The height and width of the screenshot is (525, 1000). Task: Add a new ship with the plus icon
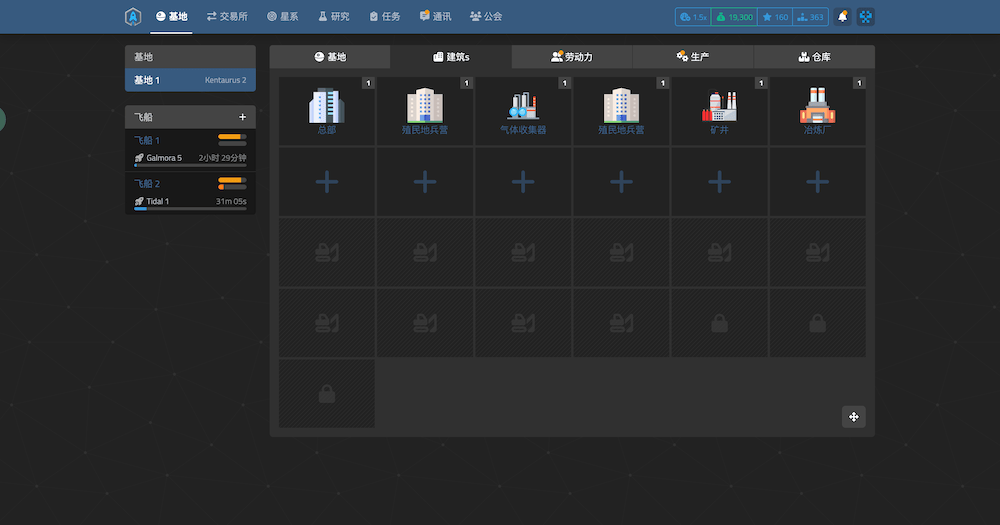(242, 117)
